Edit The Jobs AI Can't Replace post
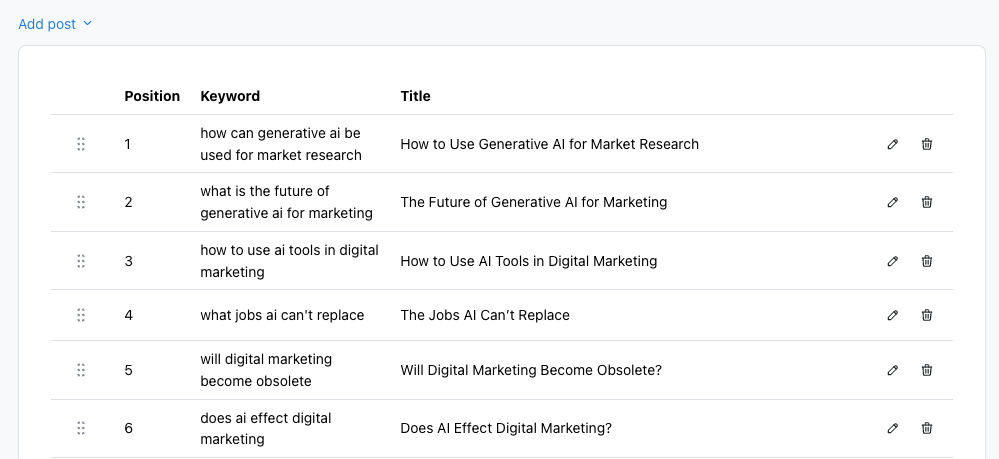Image resolution: width=999 pixels, height=459 pixels. (893, 315)
